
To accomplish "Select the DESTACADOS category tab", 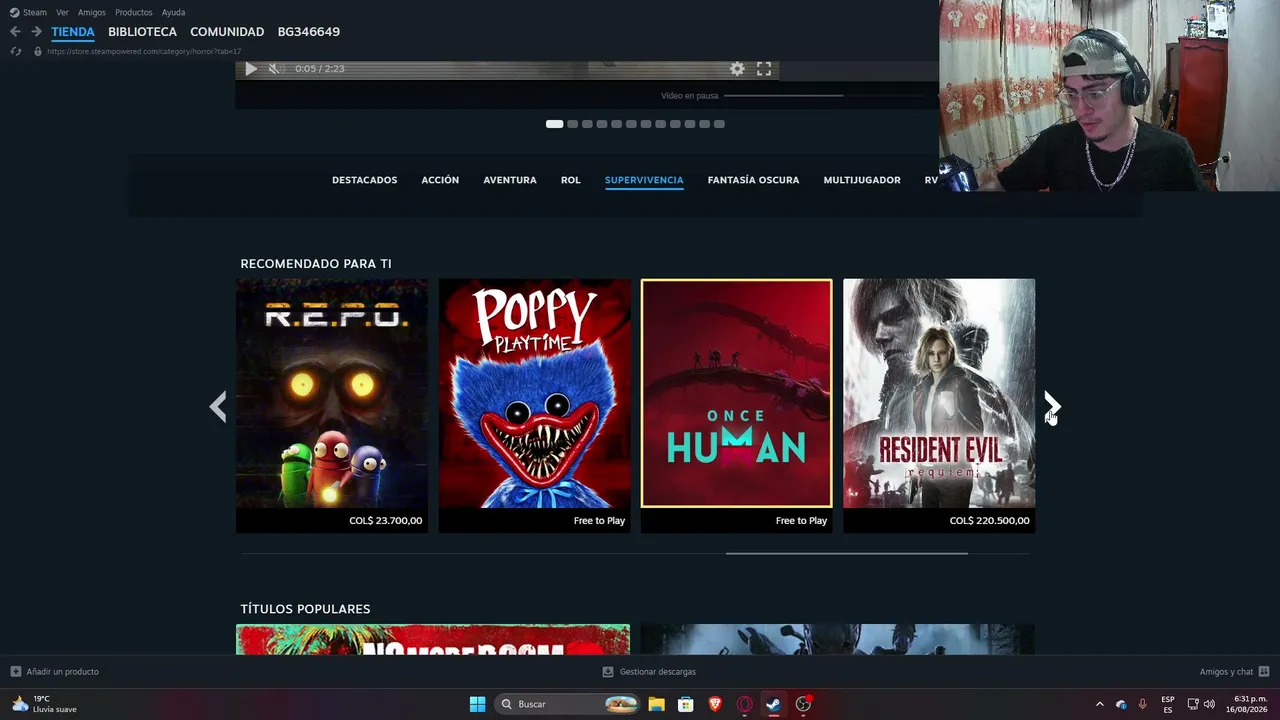I will click(365, 180).
